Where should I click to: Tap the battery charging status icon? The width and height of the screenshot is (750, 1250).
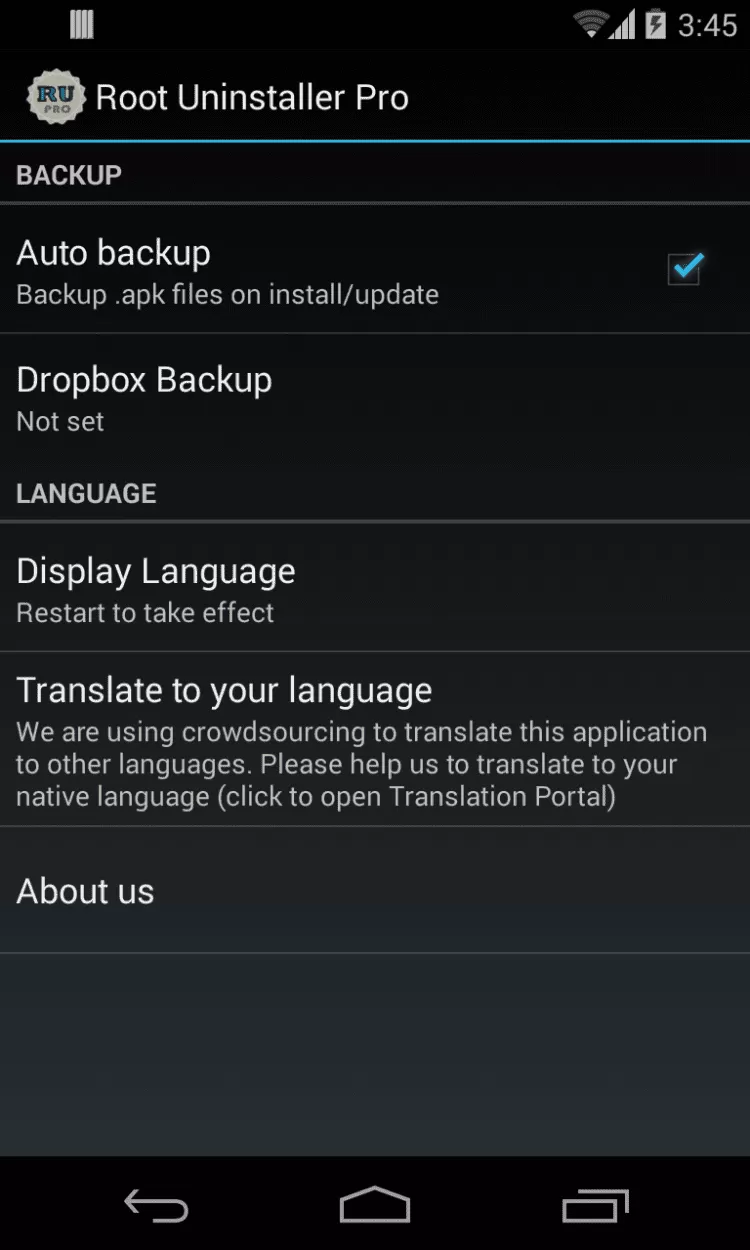coord(656,24)
